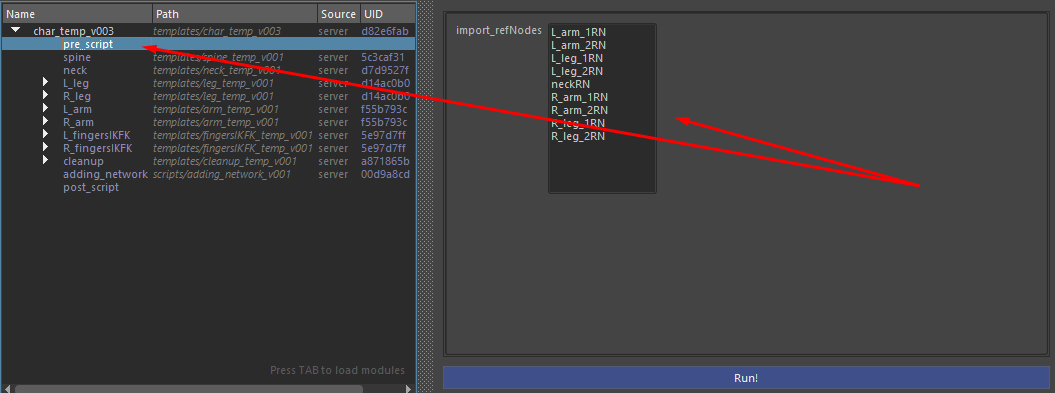Sort by the Name column header
The image size is (1055, 393).
click(77, 13)
